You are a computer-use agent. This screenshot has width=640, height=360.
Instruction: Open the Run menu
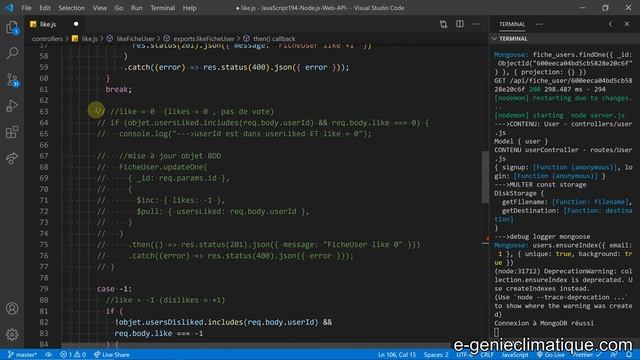pyautogui.click(x=137, y=8)
